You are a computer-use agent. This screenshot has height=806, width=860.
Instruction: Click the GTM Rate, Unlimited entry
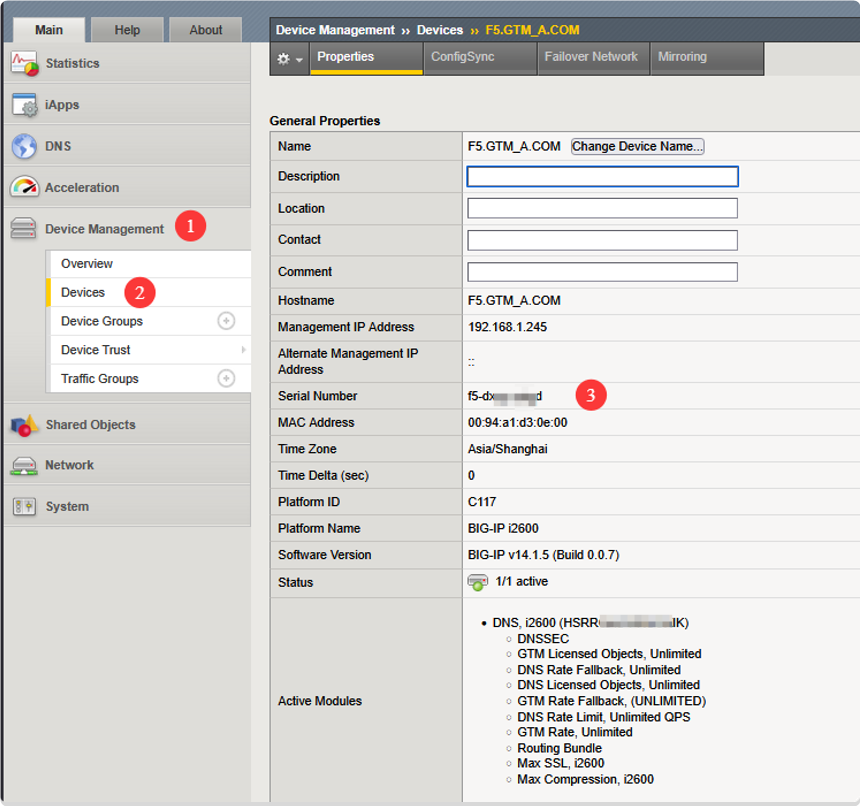tap(574, 733)
